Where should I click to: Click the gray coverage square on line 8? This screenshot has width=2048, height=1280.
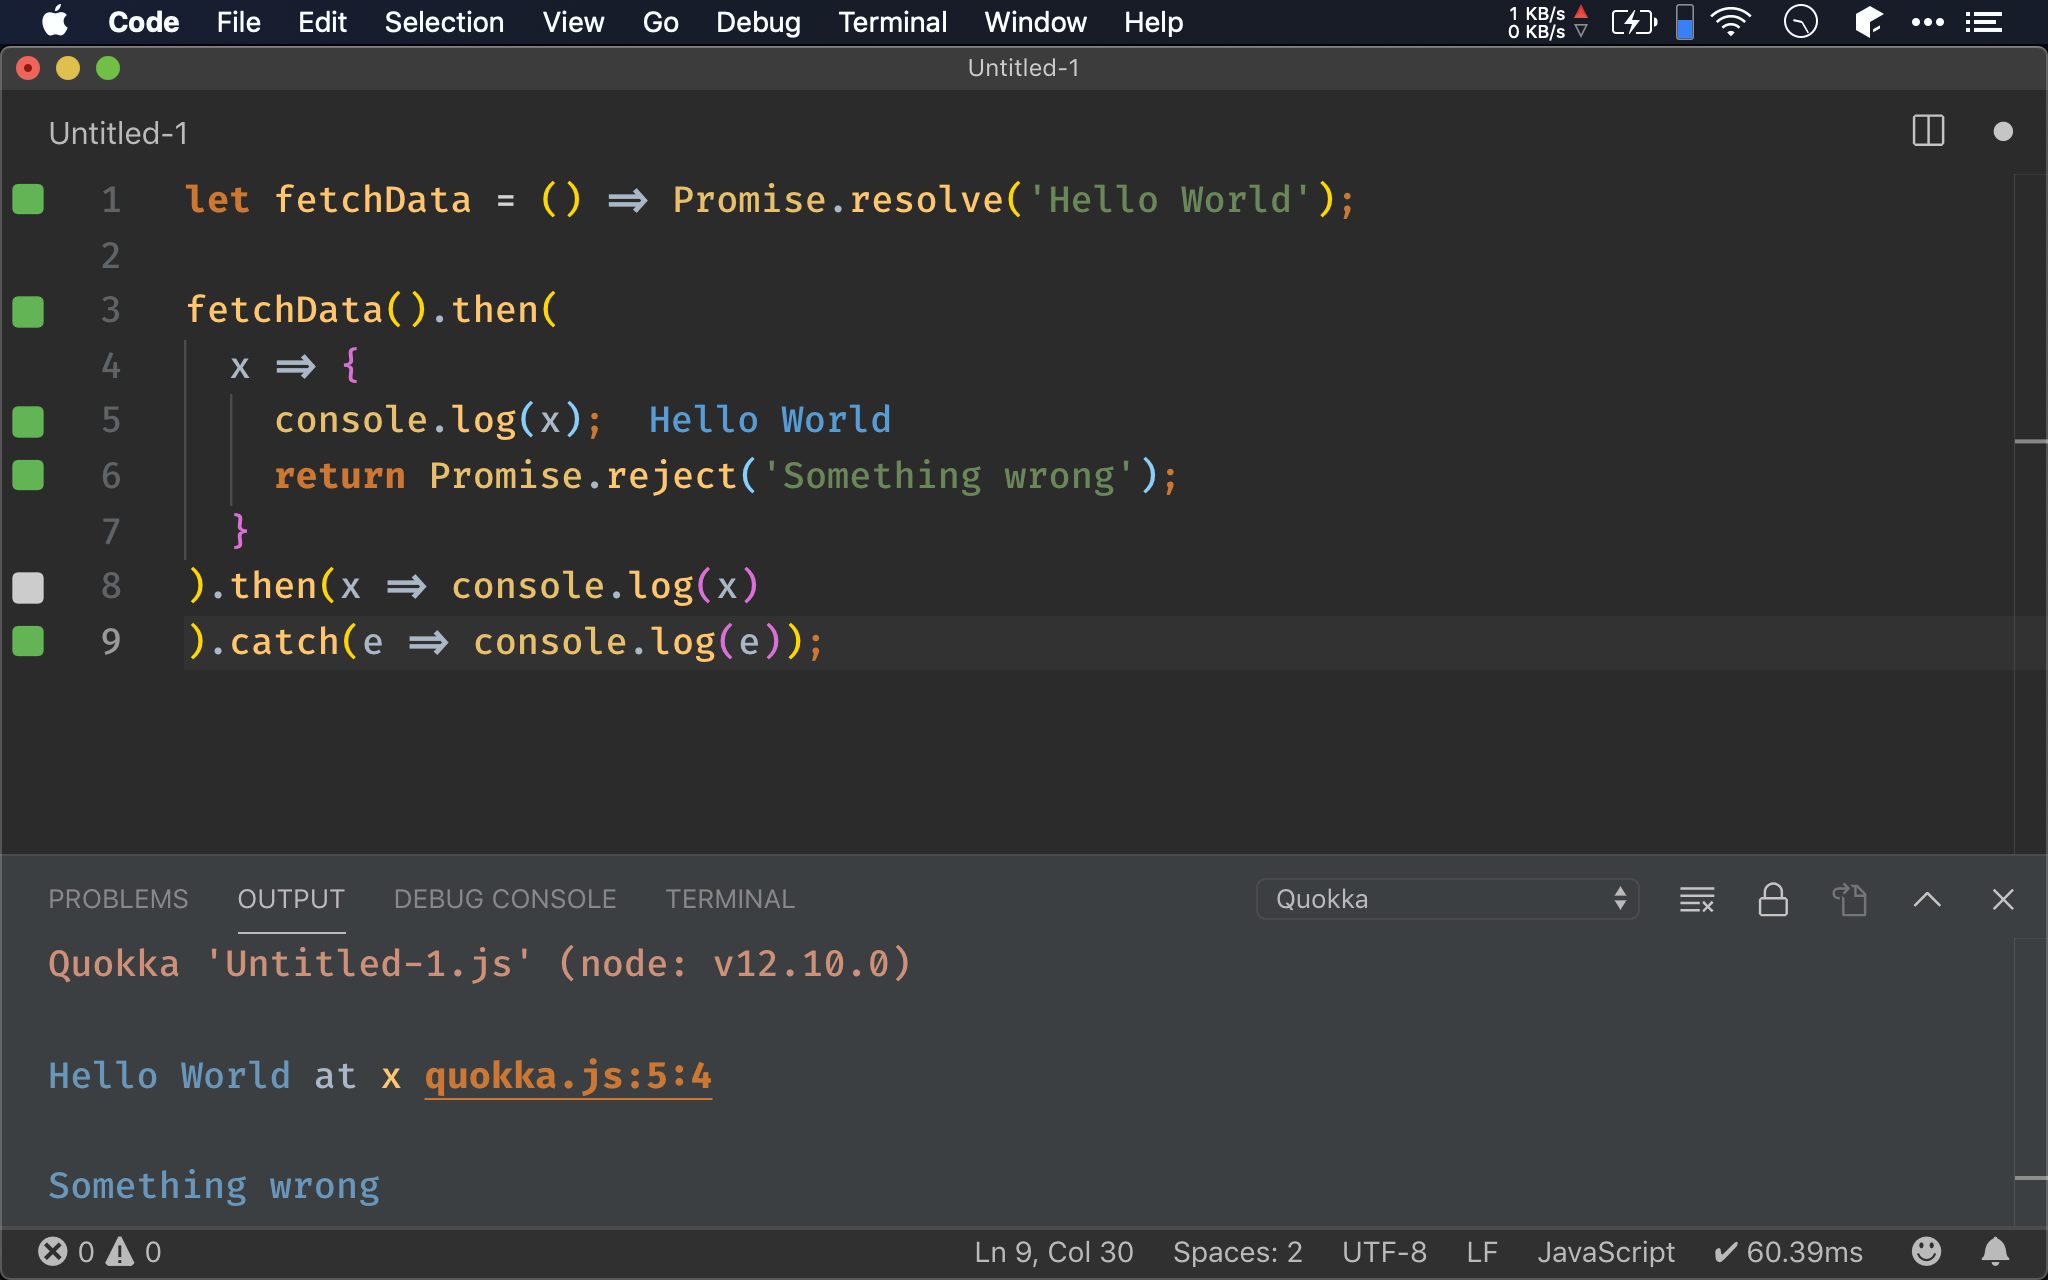(28, 587)
